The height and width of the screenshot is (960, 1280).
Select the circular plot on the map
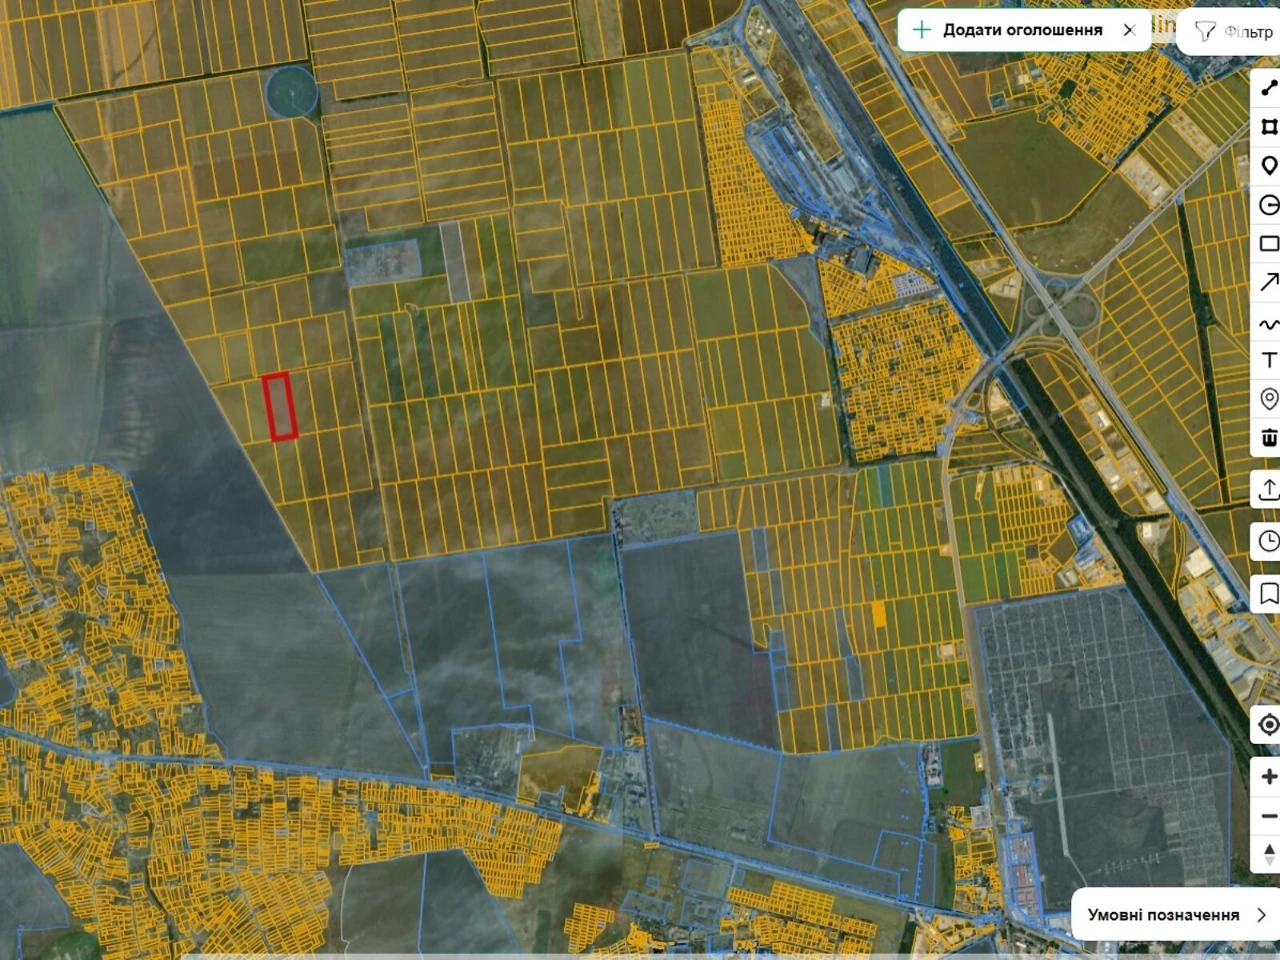click(x=292, y=92)
